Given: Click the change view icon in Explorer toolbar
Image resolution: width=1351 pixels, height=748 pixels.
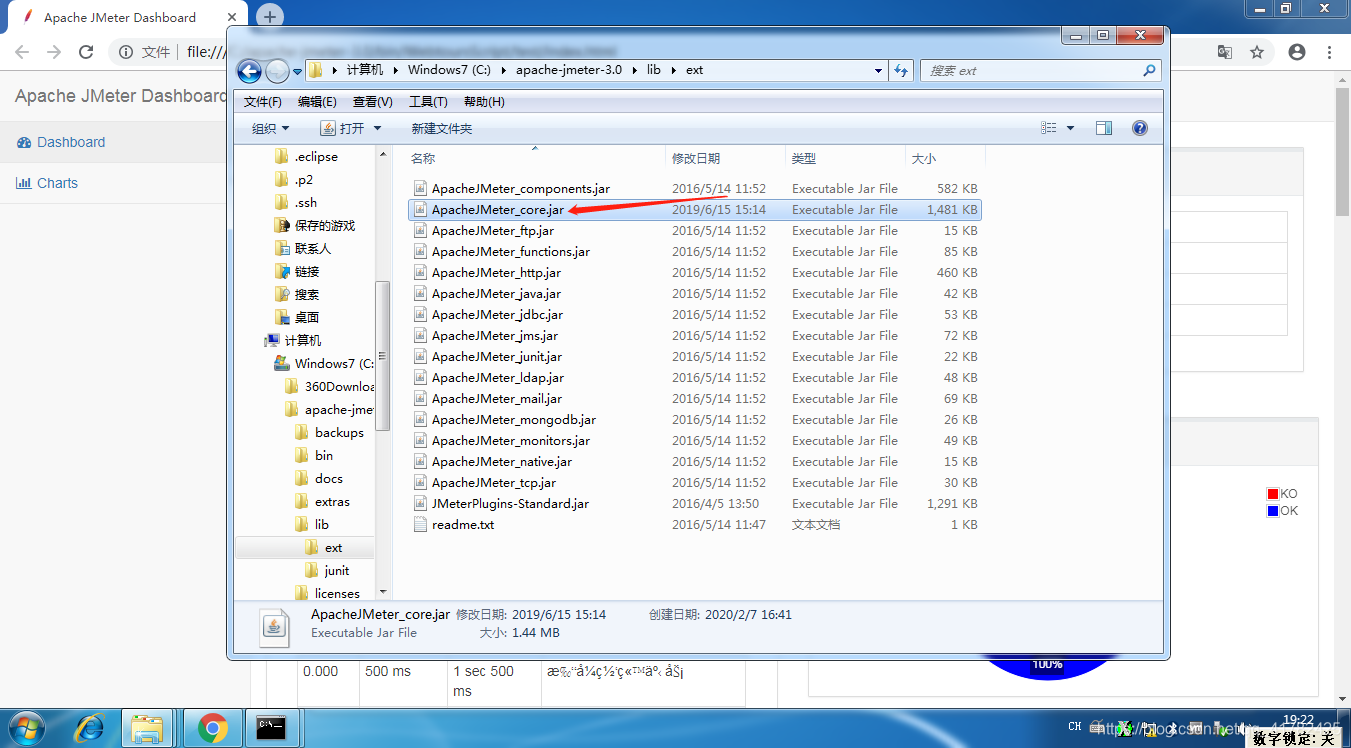Looking at the screenshot, I should tap(1048, 128).
